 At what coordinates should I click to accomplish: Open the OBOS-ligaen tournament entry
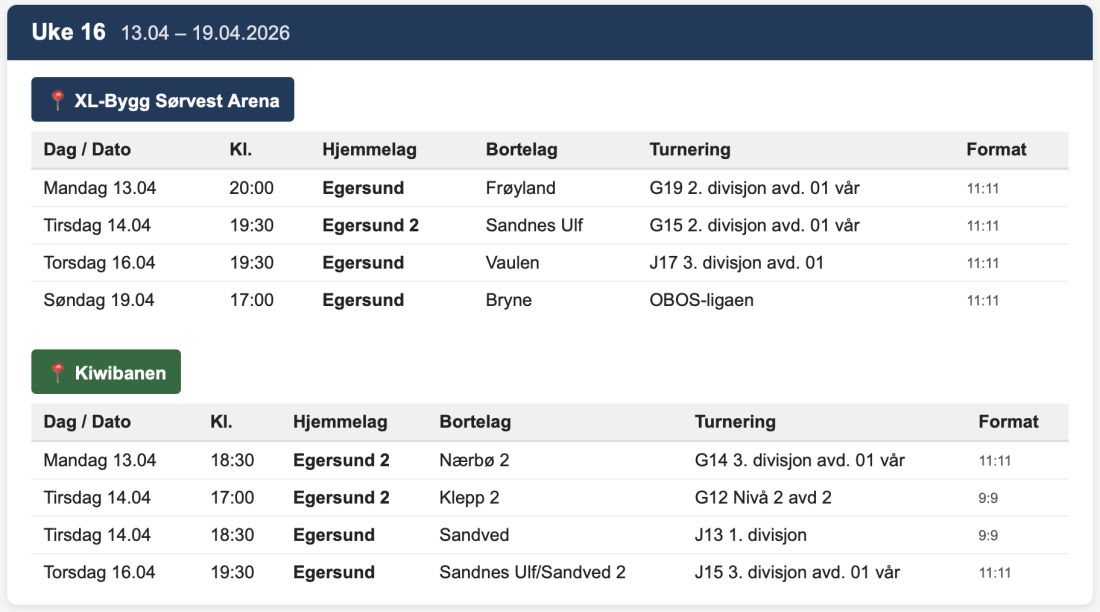701,300
